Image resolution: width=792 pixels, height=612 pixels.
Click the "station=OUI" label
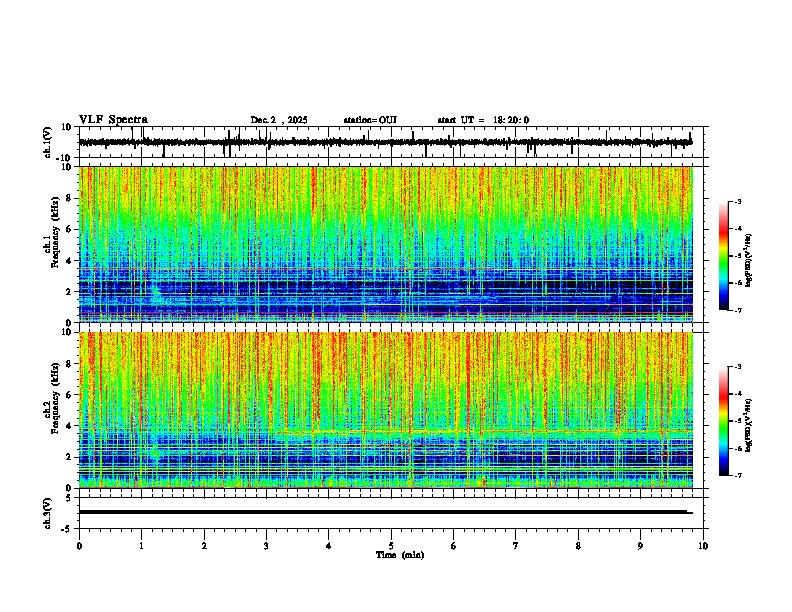click(x=370, y=120)
